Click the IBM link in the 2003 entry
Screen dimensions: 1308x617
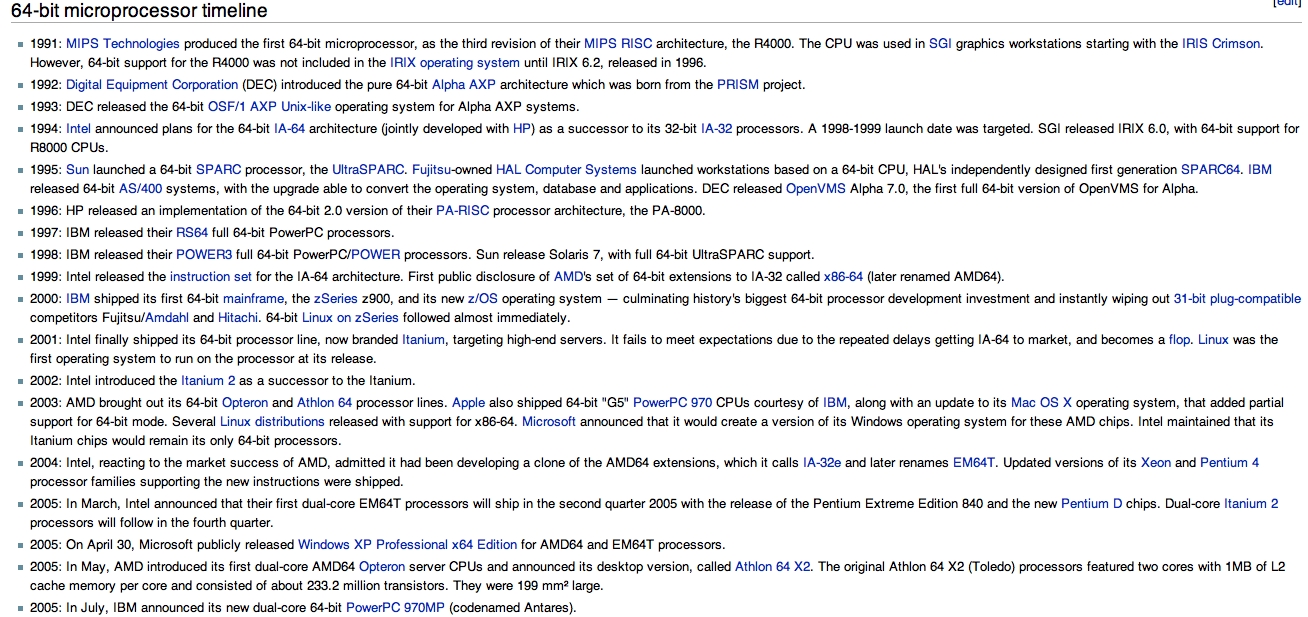[x=835, y=403]
